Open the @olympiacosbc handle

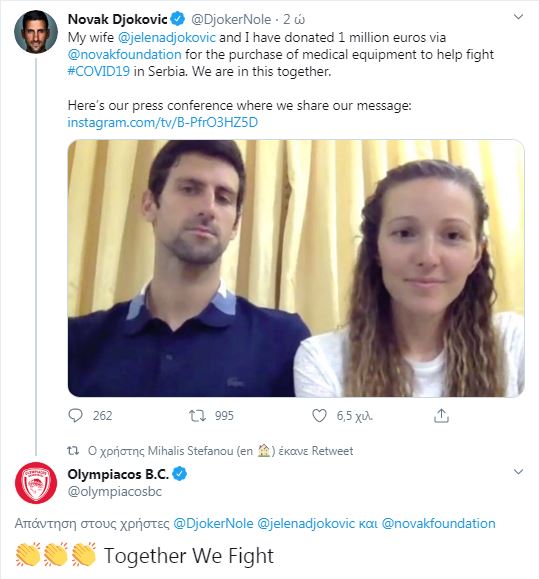(114, 491)
